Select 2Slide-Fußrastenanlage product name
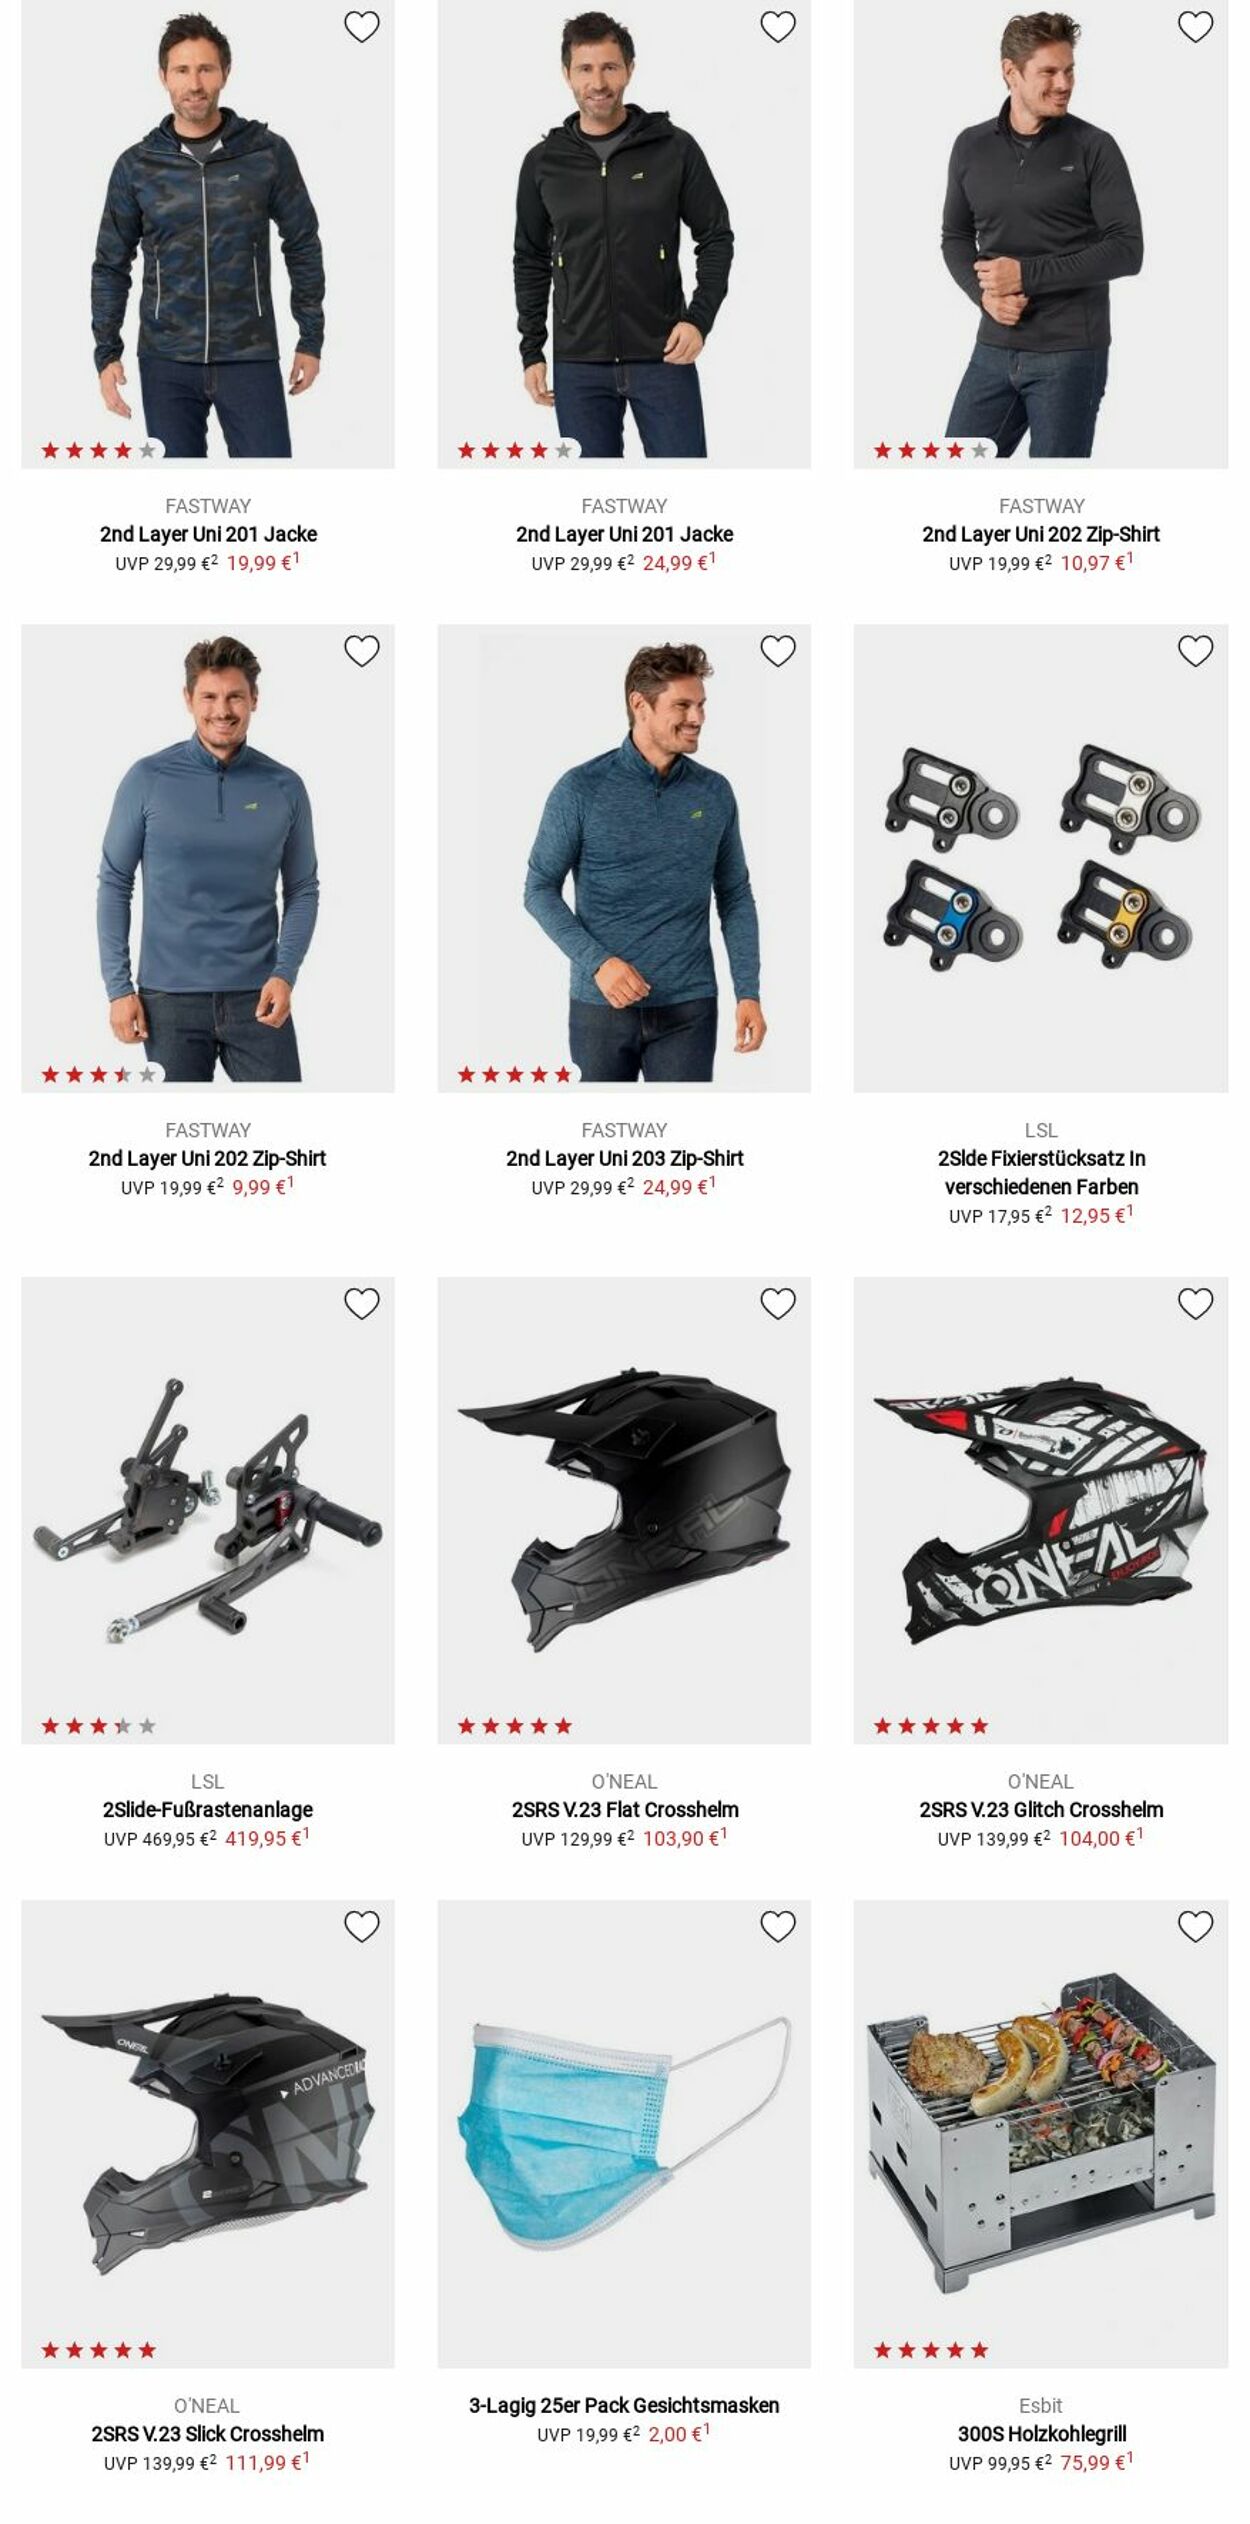 click(208, 1809)
